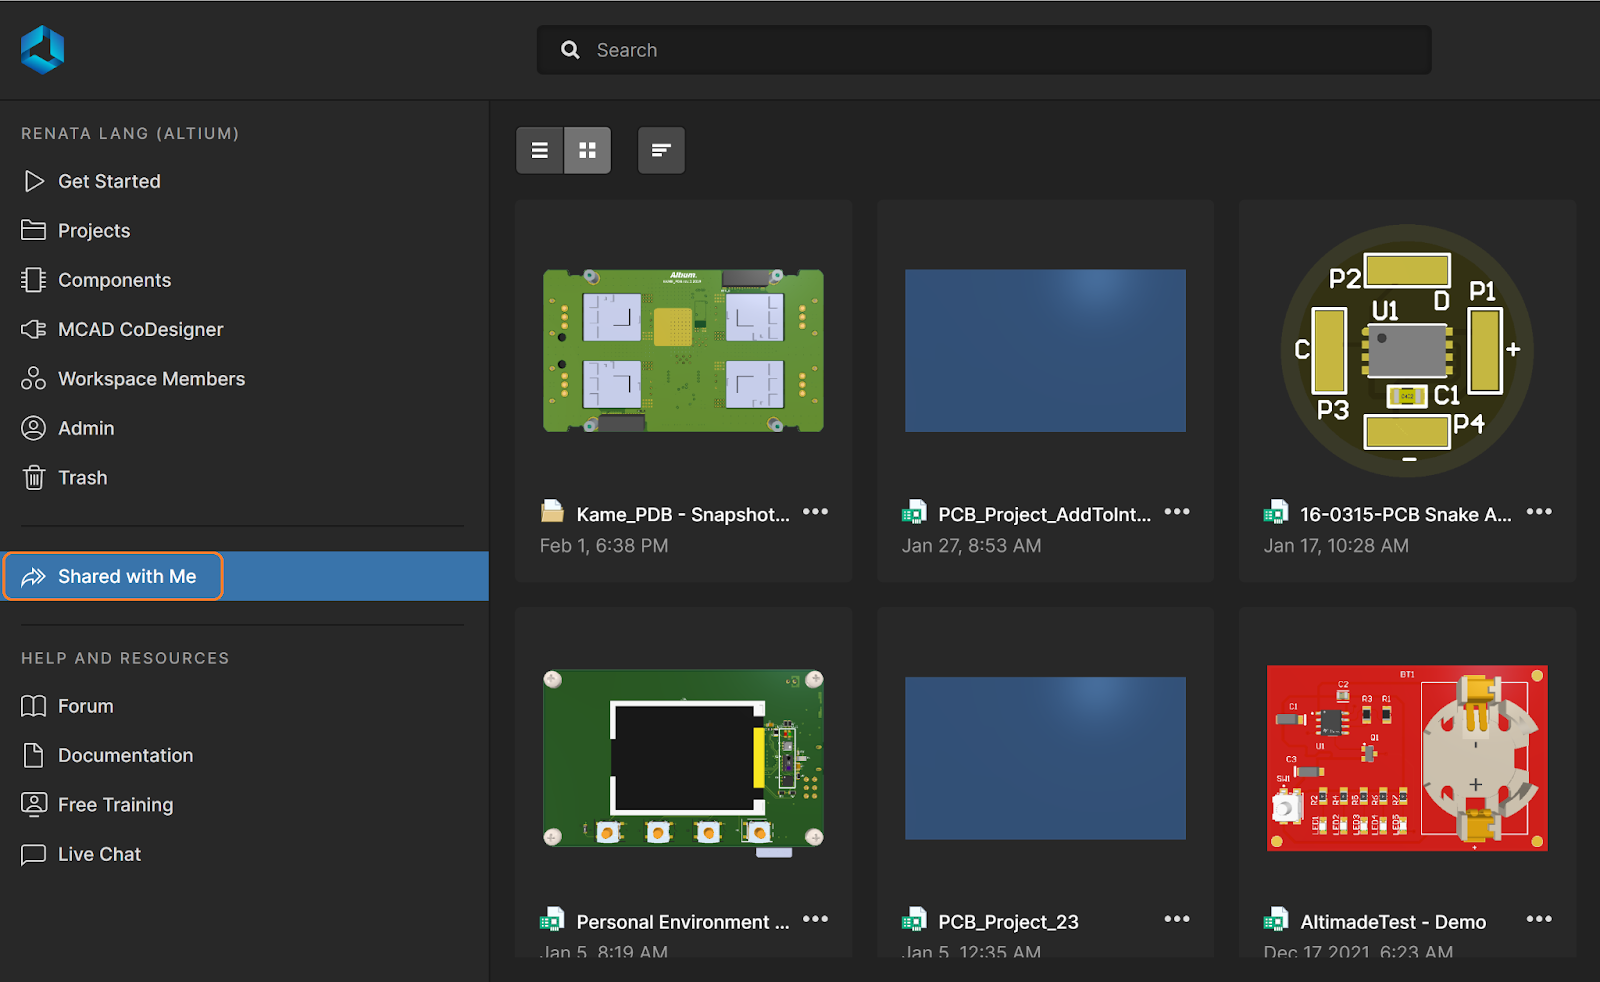Screen dimensions: 1600x982
Task: Open the Projects section in the sidebar
Action: pyautogui.click(x=94, y=230)
